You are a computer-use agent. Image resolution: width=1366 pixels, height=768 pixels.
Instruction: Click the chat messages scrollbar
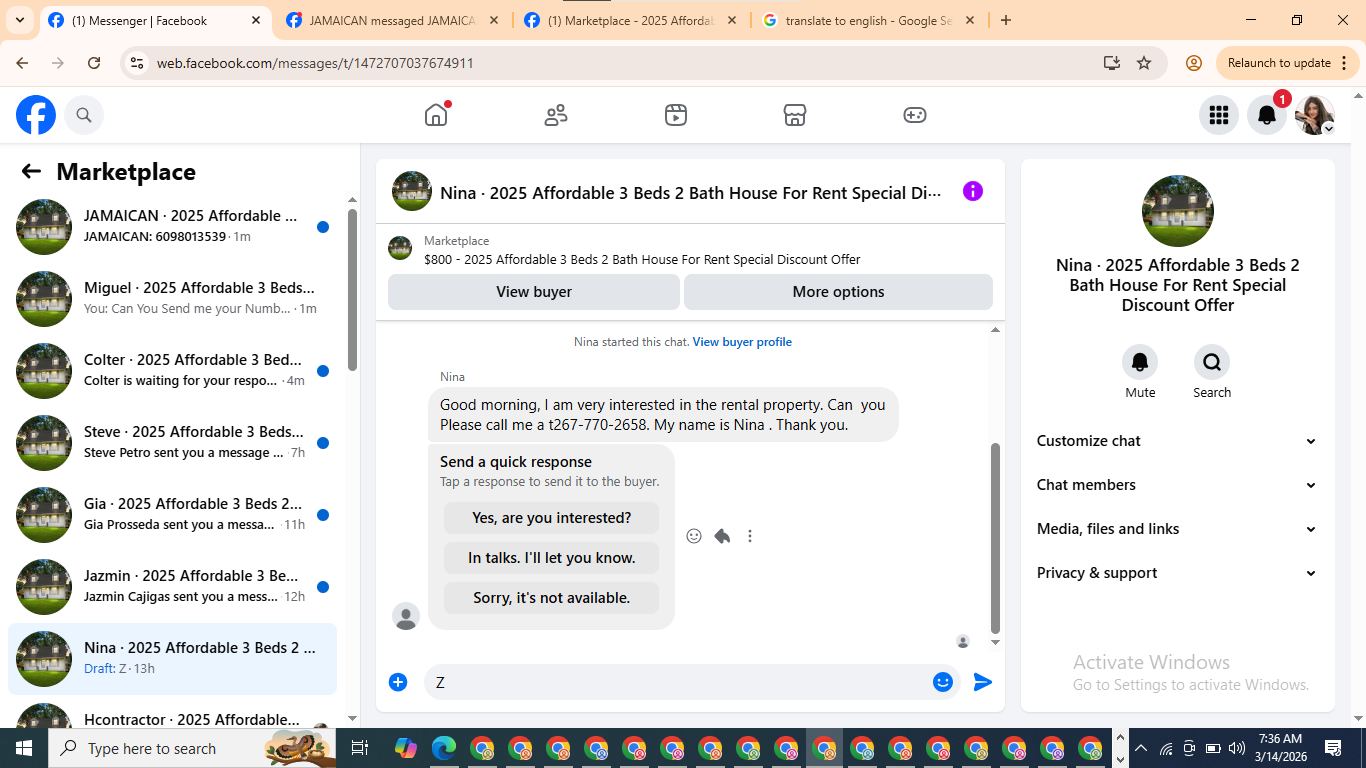(995, 538)
